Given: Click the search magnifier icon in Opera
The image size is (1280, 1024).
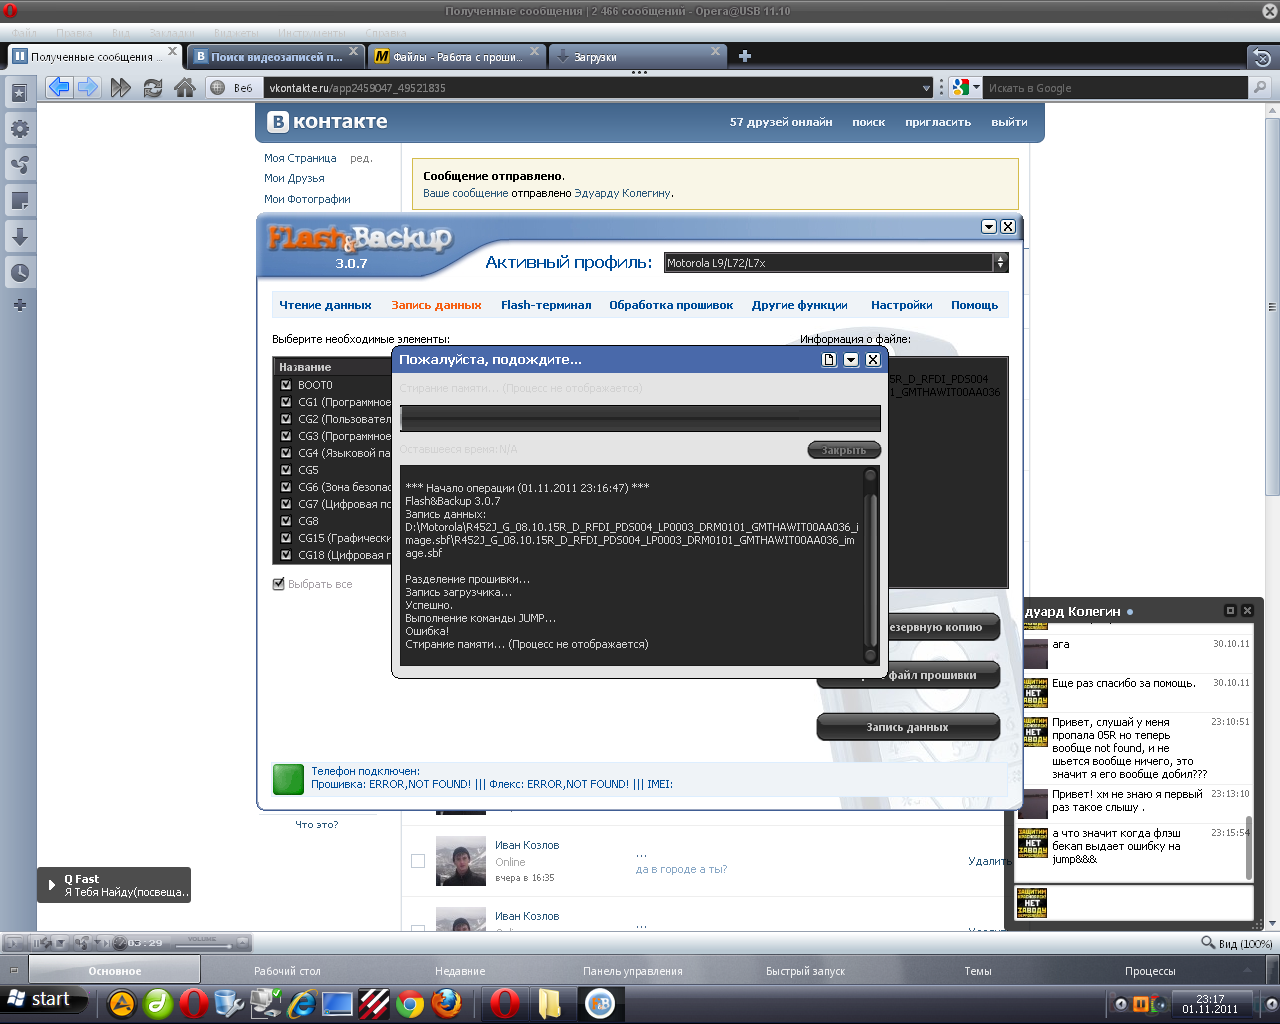Looking at the screenshot, I should pyautogui.click(x=1260, y=88).
